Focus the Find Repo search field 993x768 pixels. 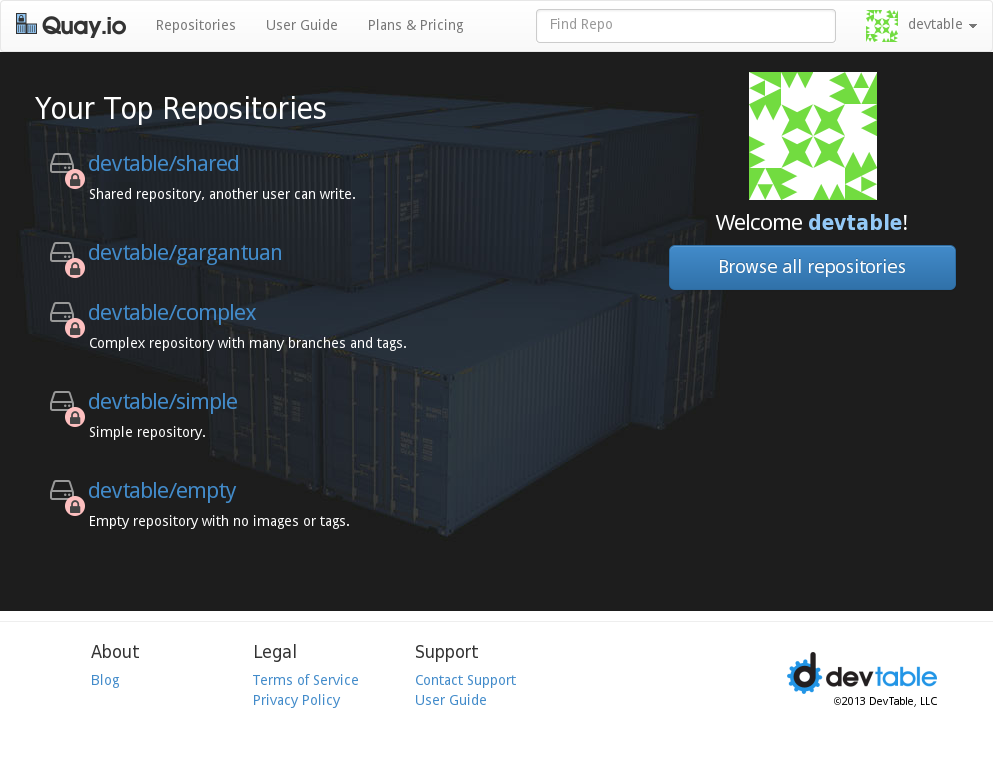point(686,26)
